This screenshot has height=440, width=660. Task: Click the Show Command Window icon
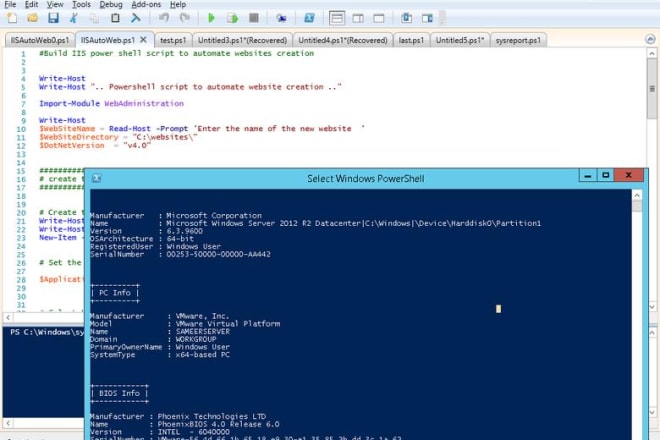coord(407,18)
